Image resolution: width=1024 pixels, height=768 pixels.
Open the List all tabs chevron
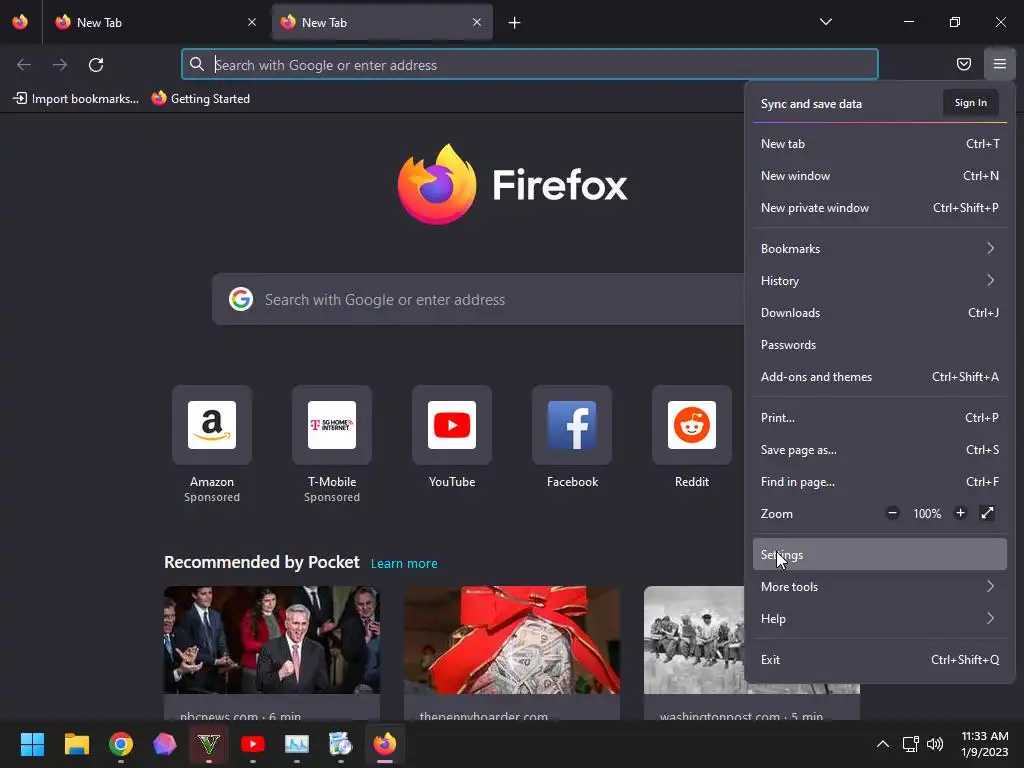[x=825, y=22]
